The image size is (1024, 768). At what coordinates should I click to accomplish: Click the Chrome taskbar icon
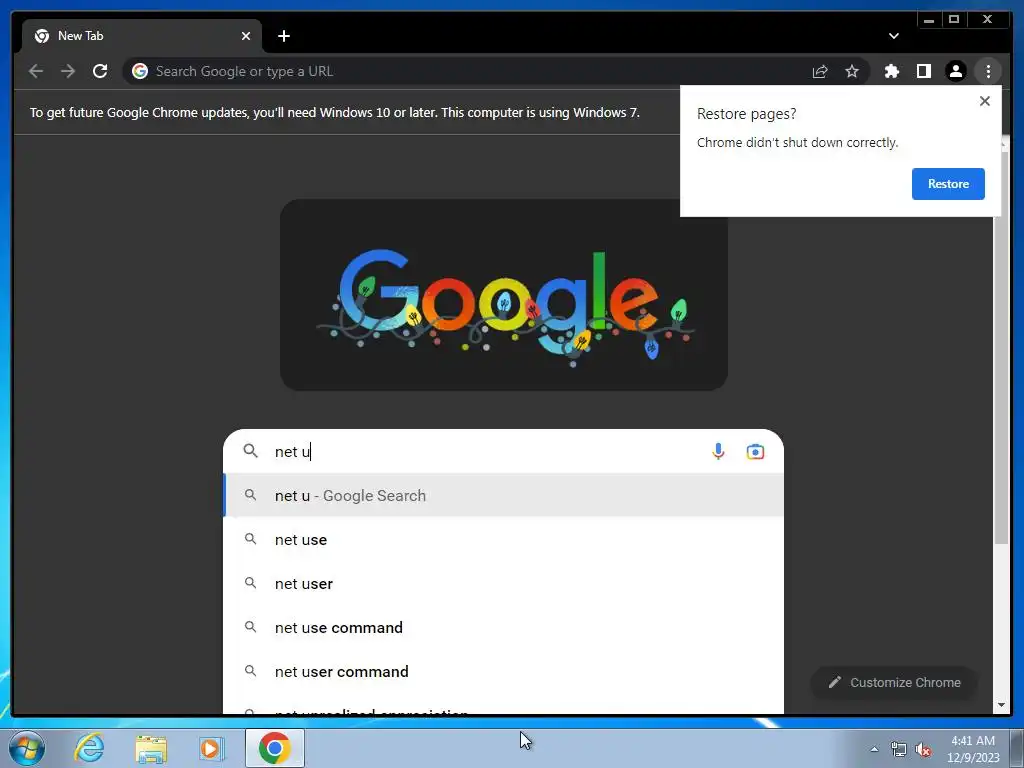[275, 748]
